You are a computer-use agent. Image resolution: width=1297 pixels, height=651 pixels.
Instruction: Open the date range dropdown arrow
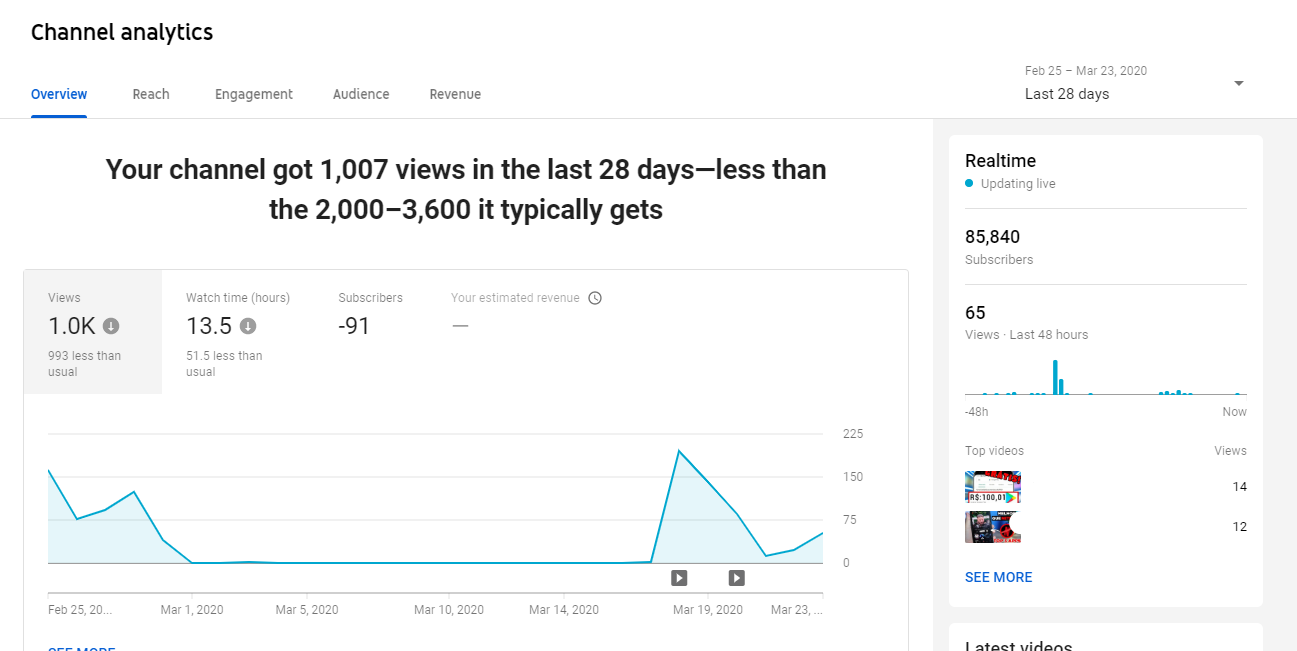click(x=1239, y=83)
